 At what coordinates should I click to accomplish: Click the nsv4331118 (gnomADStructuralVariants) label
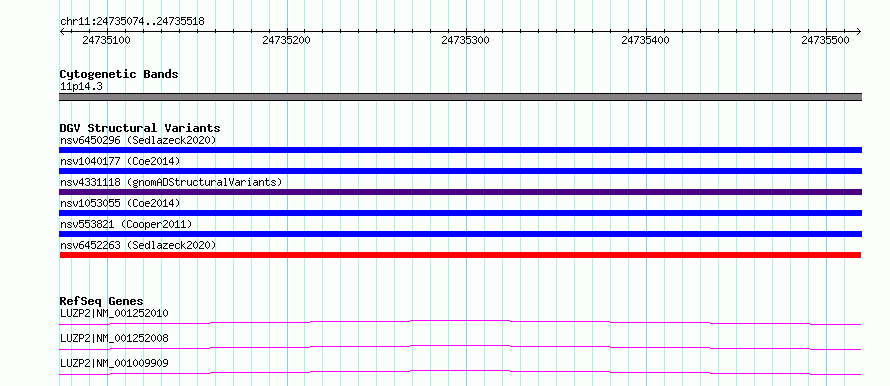(x=171, y=182)
